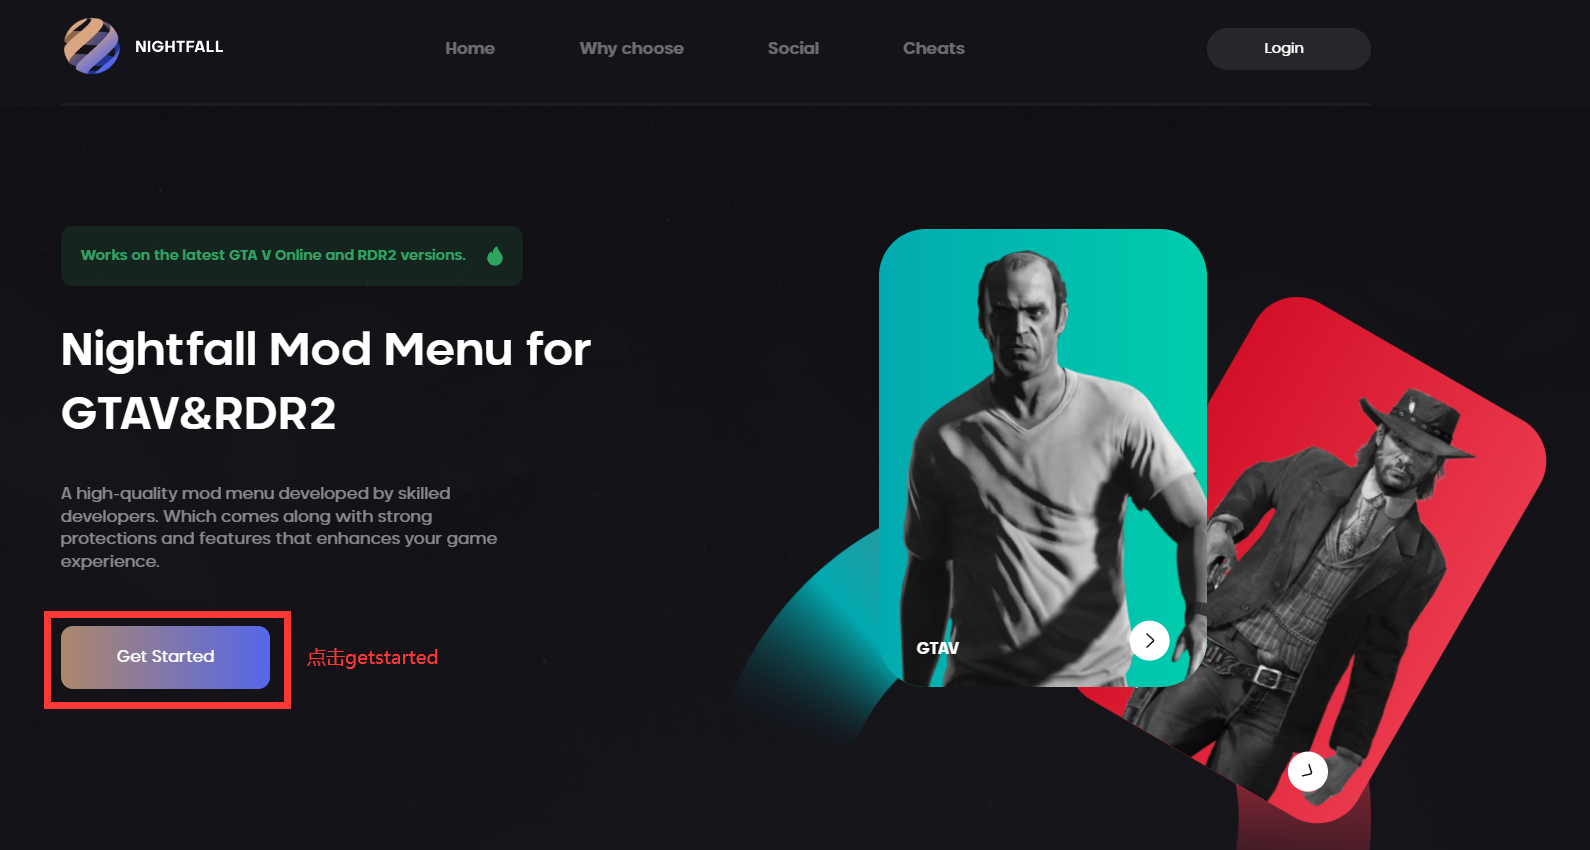Screen dimensions: 1590x850
Task: Click the Login button
Action: 1288,48
